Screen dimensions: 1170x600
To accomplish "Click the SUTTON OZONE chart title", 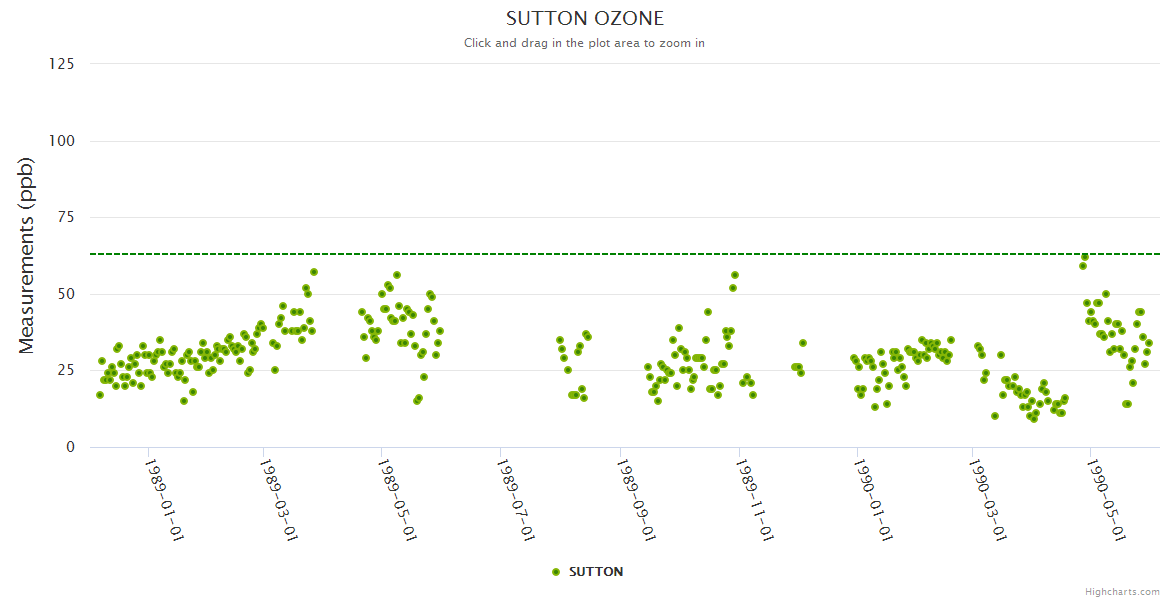I will click(x=584, y=19).
